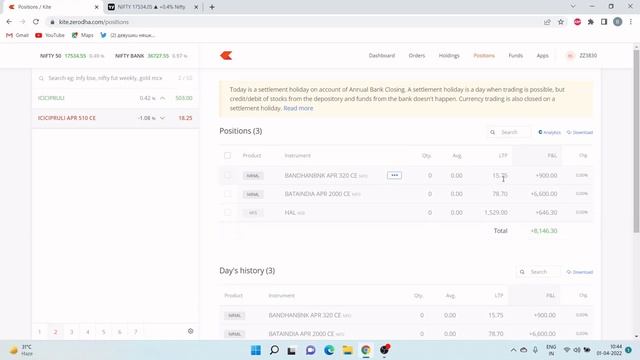This screenshot has width=640, height=360.
Task: Open the user profile ZZ3830
Action: coord(582,56)
